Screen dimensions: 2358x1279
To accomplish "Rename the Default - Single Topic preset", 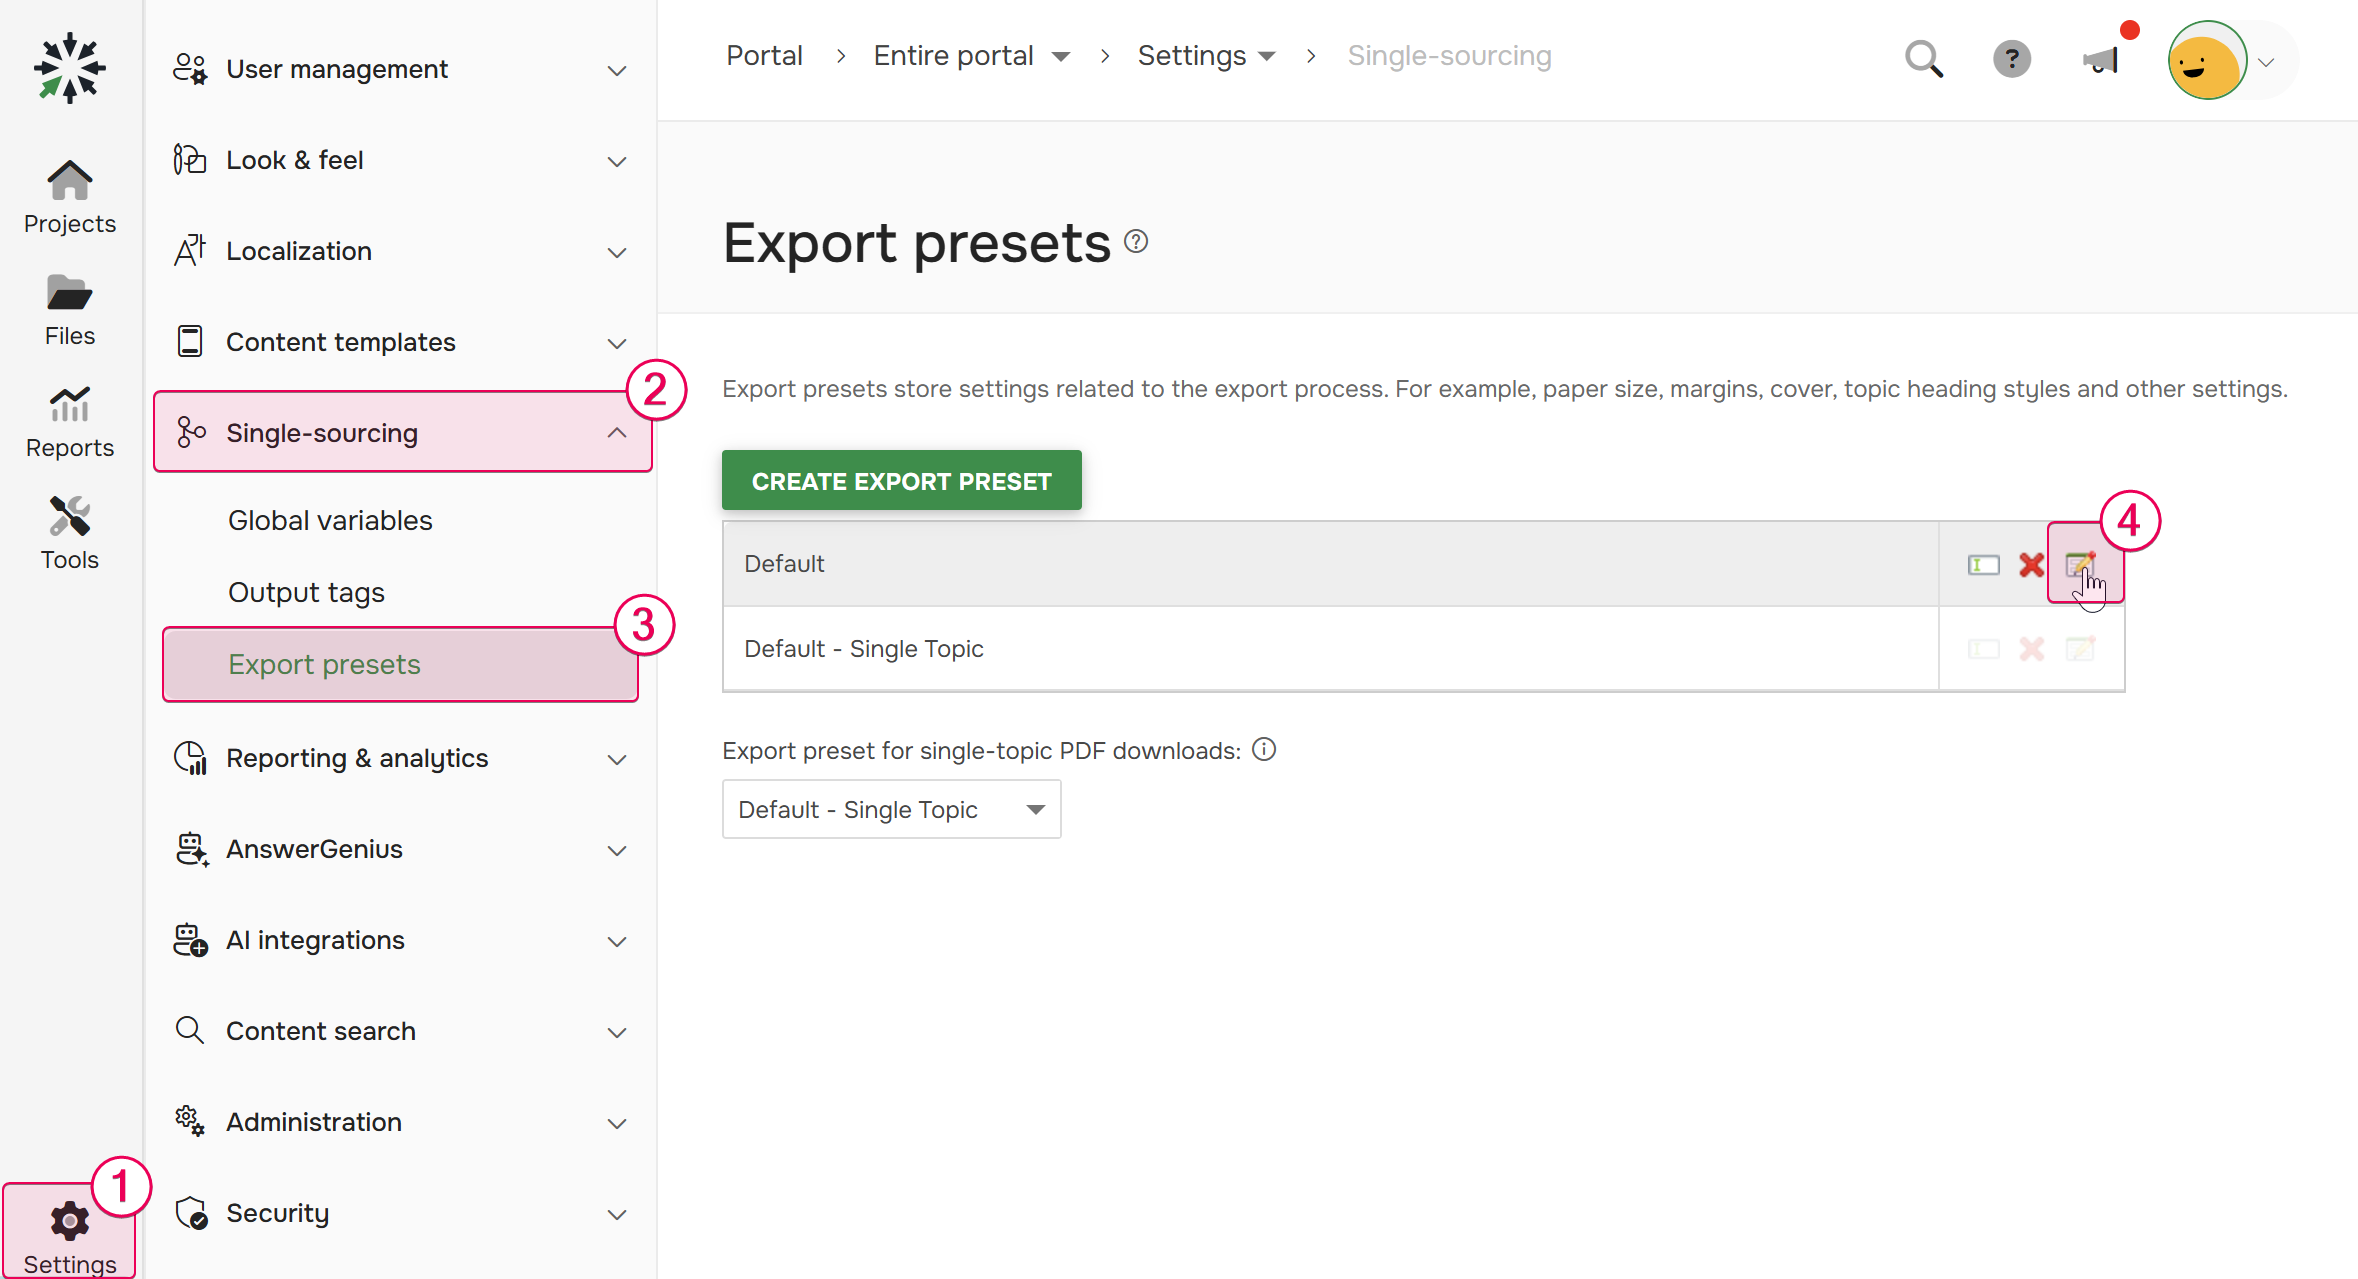I will point(1984,649).
